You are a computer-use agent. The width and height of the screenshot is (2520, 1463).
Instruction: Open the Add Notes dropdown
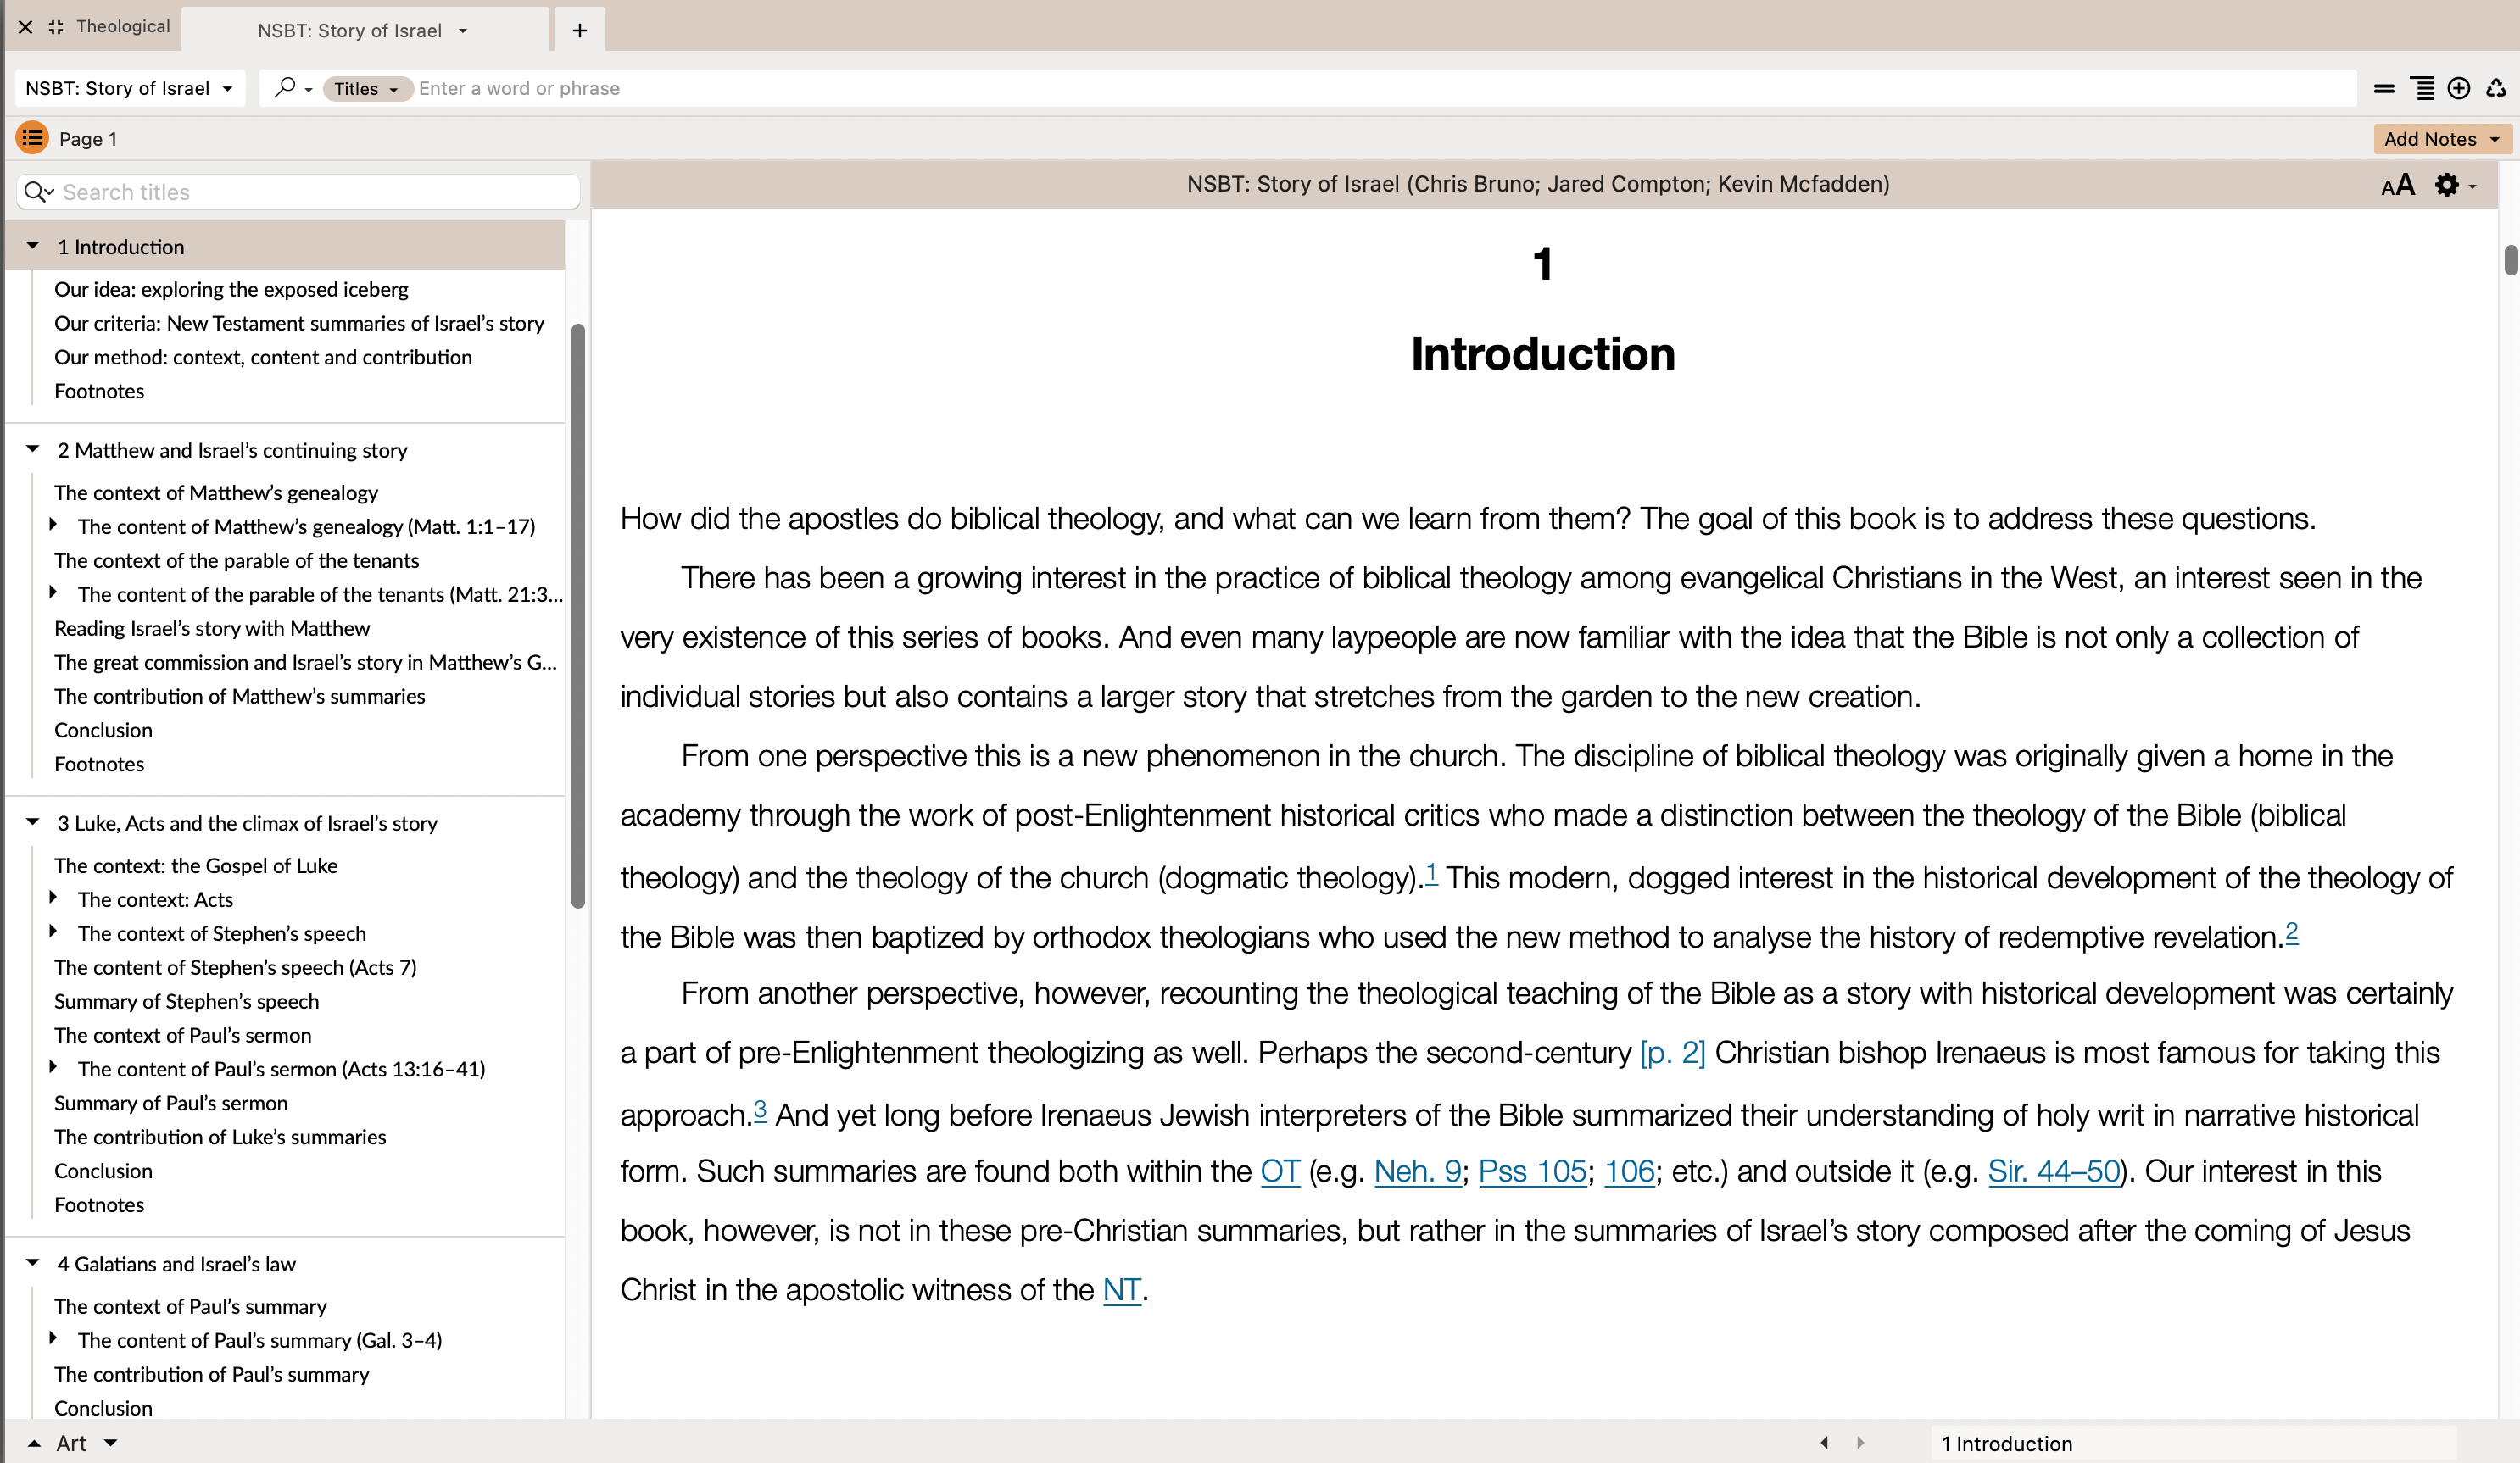click(x=2442, y=139)
